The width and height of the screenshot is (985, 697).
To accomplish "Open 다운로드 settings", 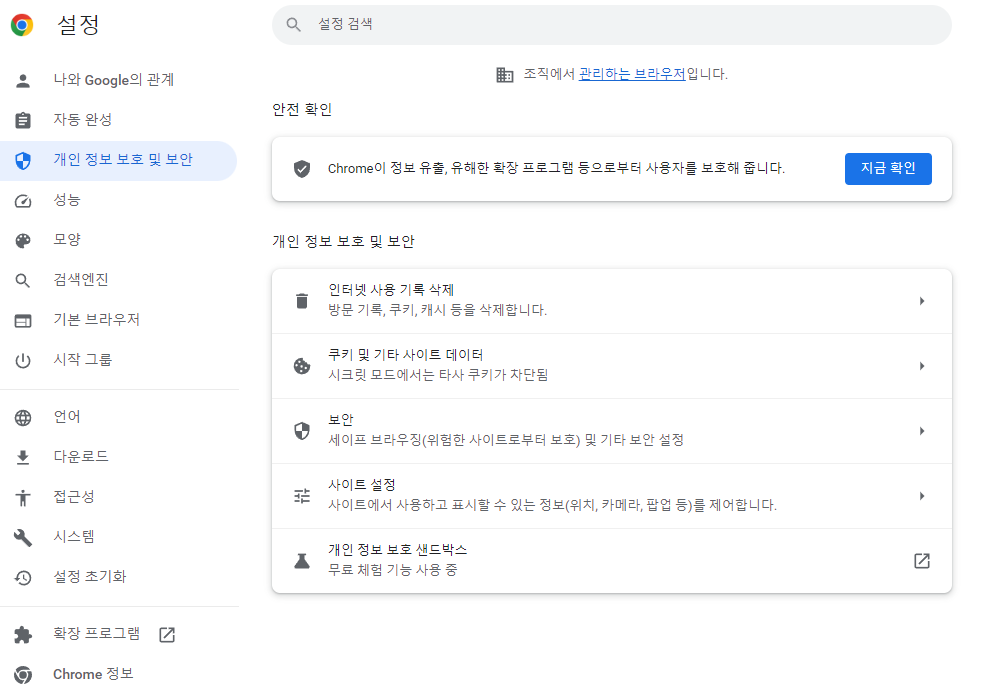I will (x=118, y=458).
